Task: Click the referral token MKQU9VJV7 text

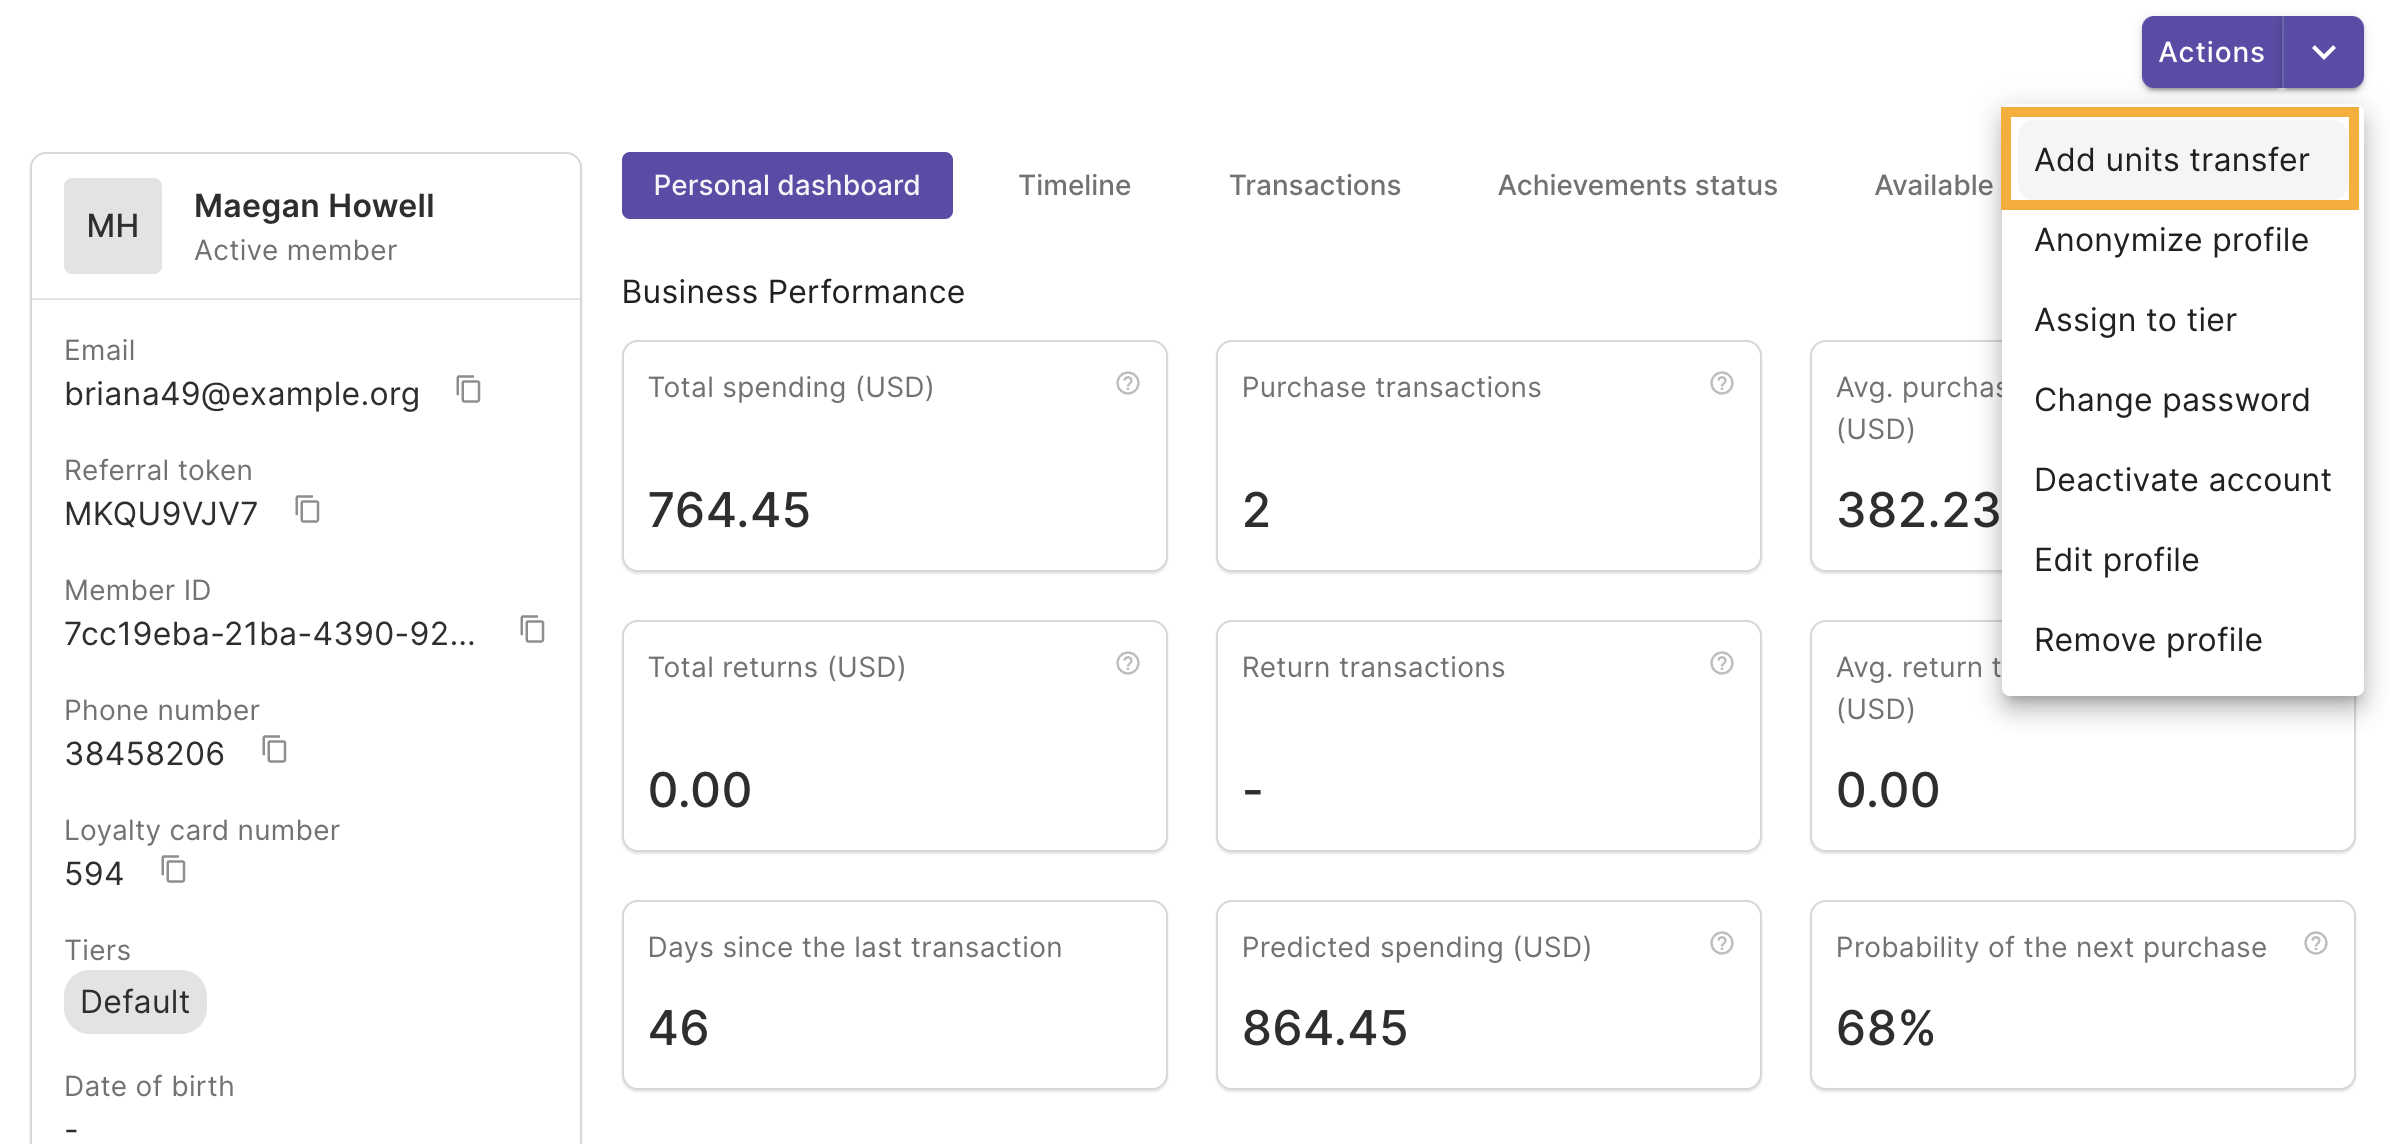Action: (x=161, y=514)
